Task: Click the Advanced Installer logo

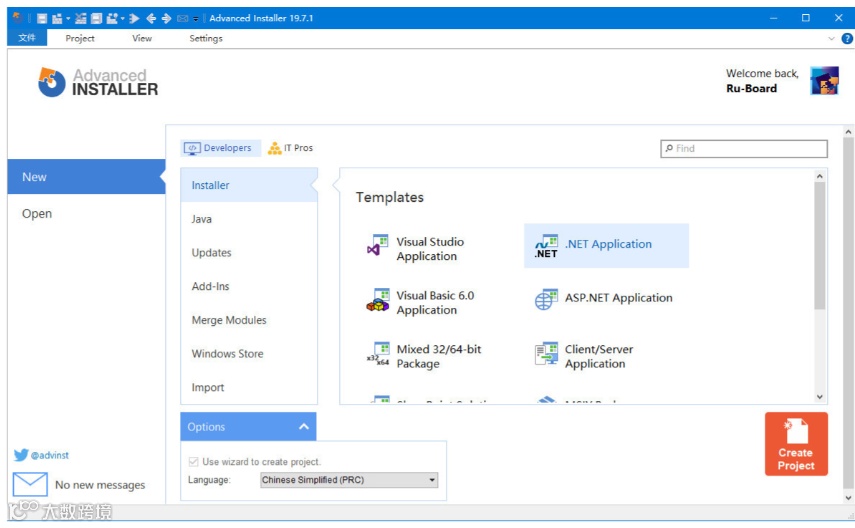Action: [98, 82]
